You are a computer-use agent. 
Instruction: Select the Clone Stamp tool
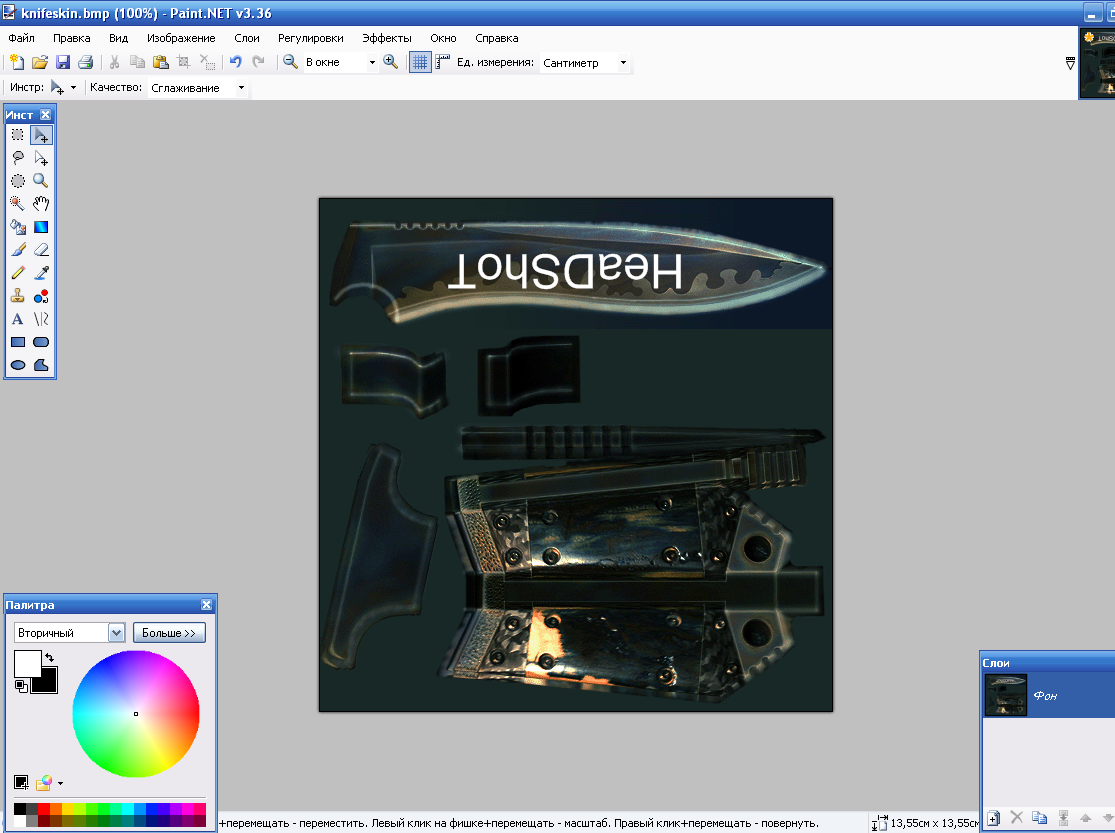(x=18, y=296)
